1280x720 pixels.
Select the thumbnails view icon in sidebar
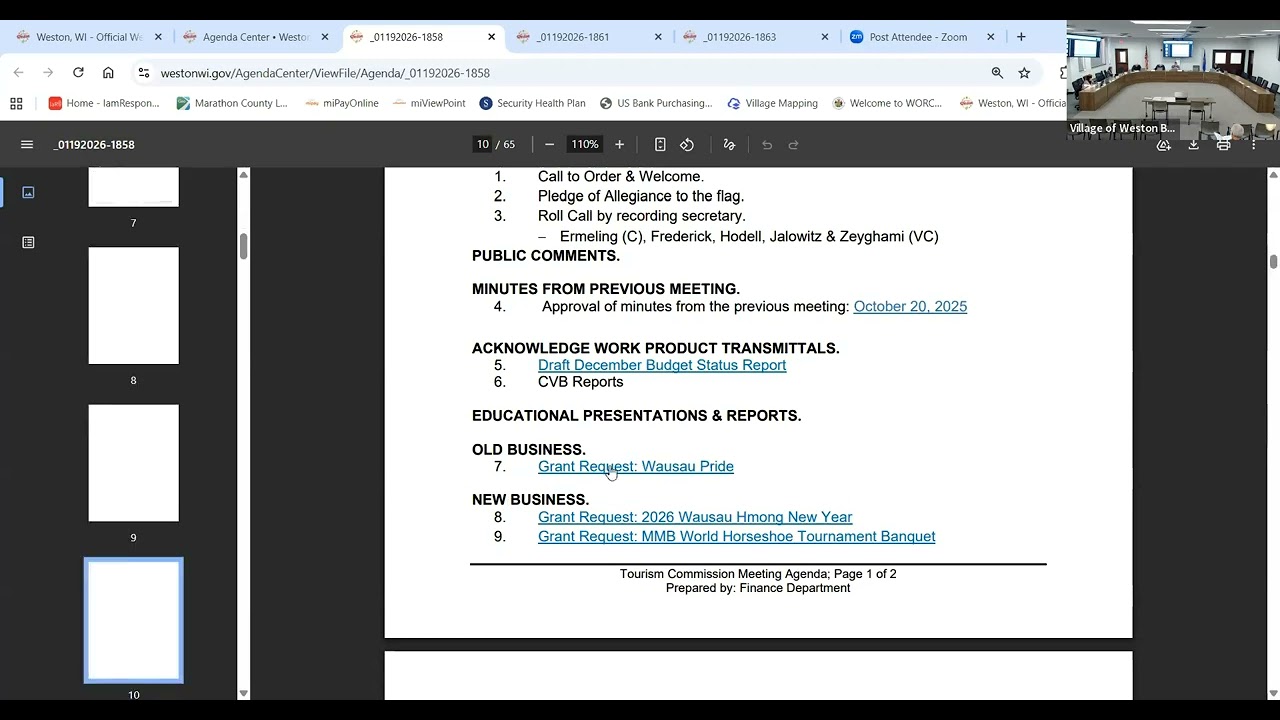click(28, 192)
